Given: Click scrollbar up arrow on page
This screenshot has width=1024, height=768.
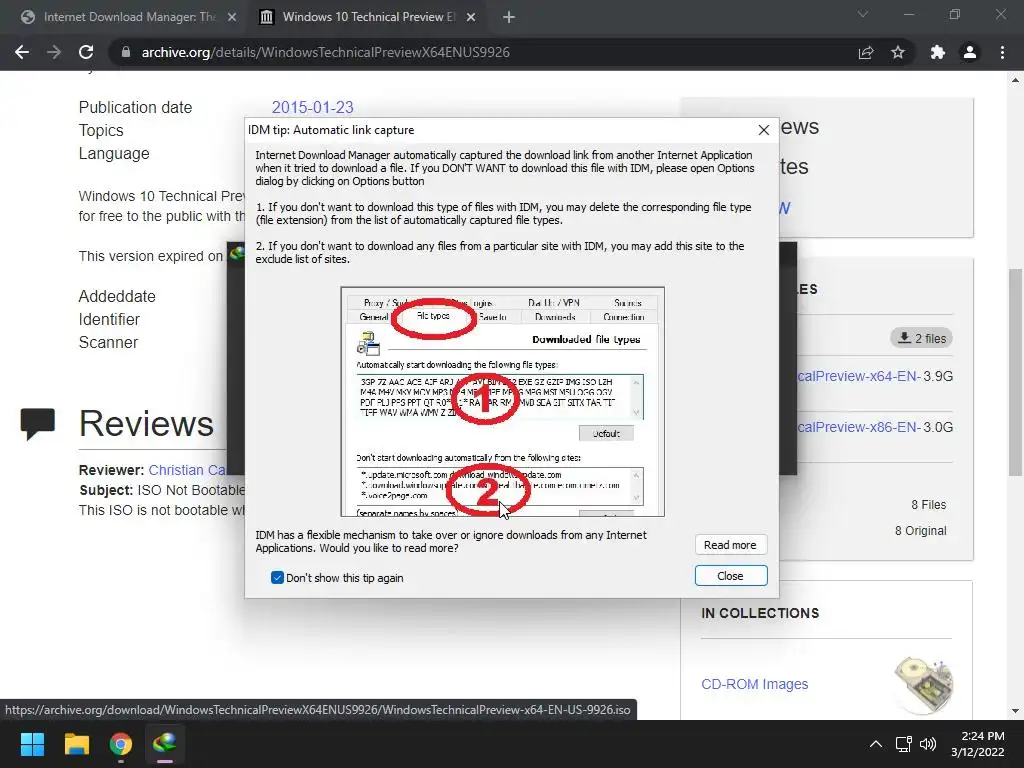Looking at the screenshot, I should (1015, 80).
